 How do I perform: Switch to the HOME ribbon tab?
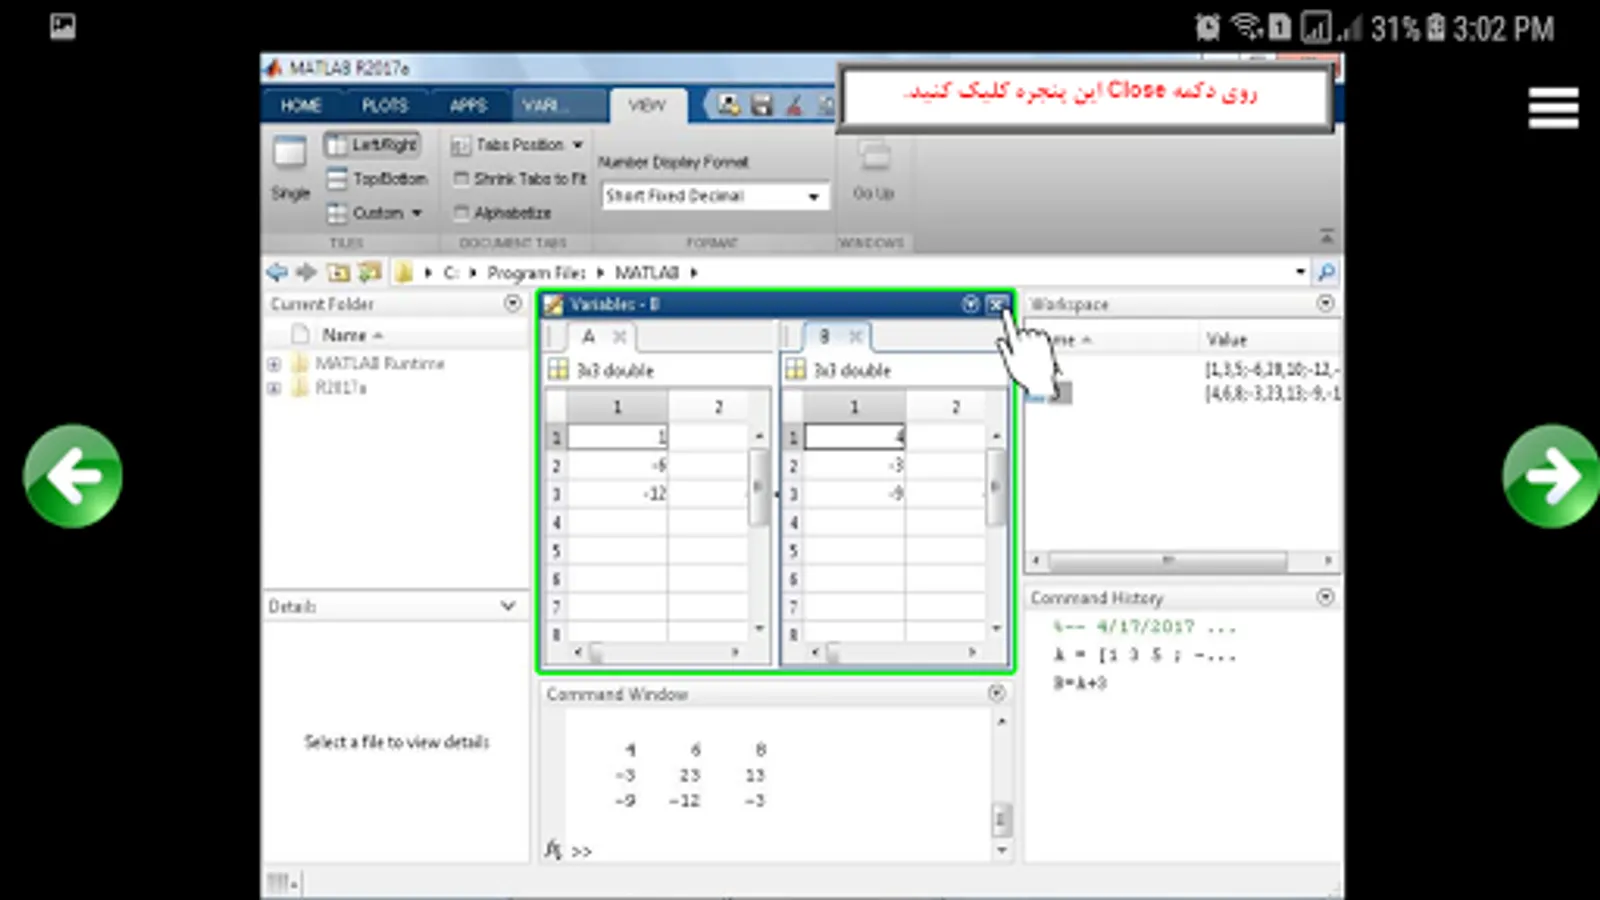click(x=301, y=105)
